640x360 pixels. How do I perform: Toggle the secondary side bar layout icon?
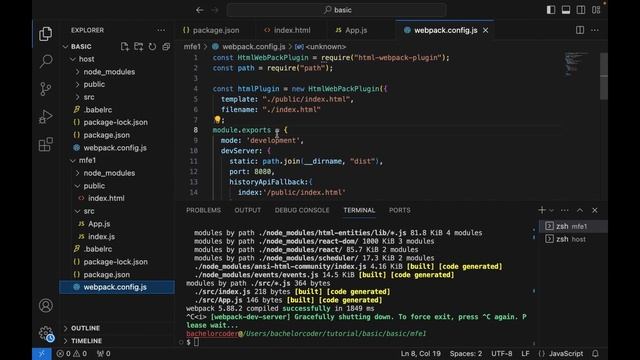pyautogui.click(x=581, y=10)
